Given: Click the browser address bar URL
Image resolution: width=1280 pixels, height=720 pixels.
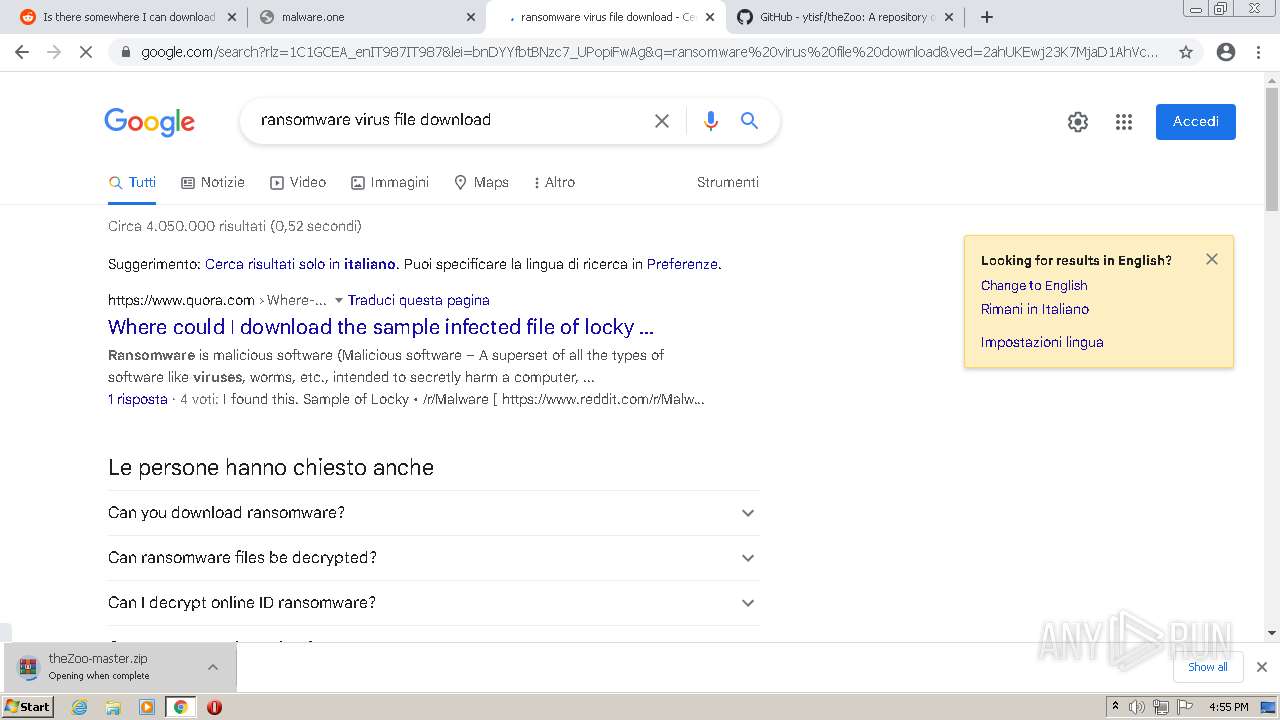Looking at the screenshot, I should (650, 52).
